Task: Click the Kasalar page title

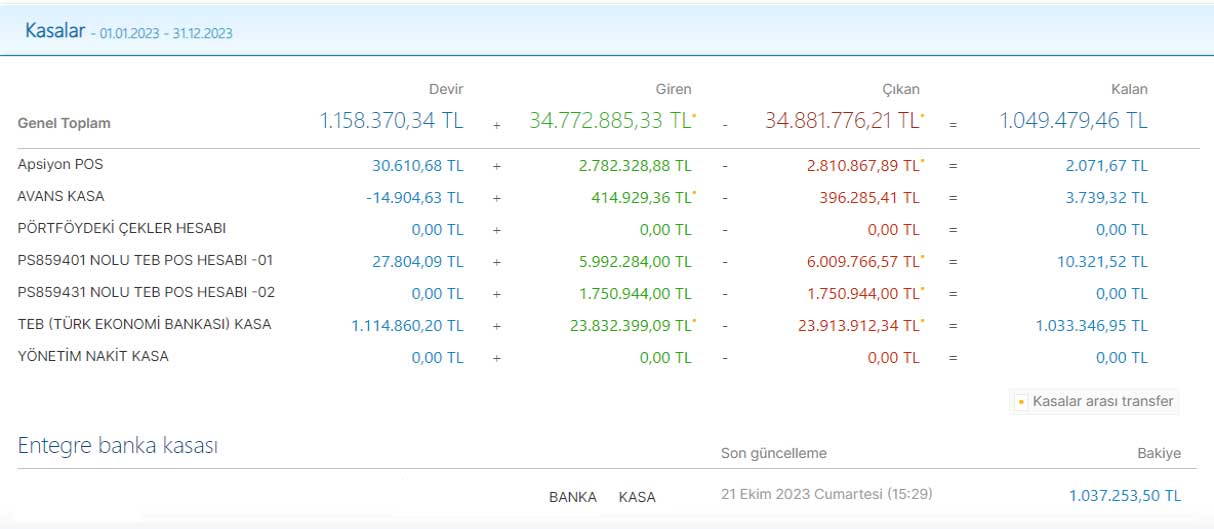Action: 55,30
